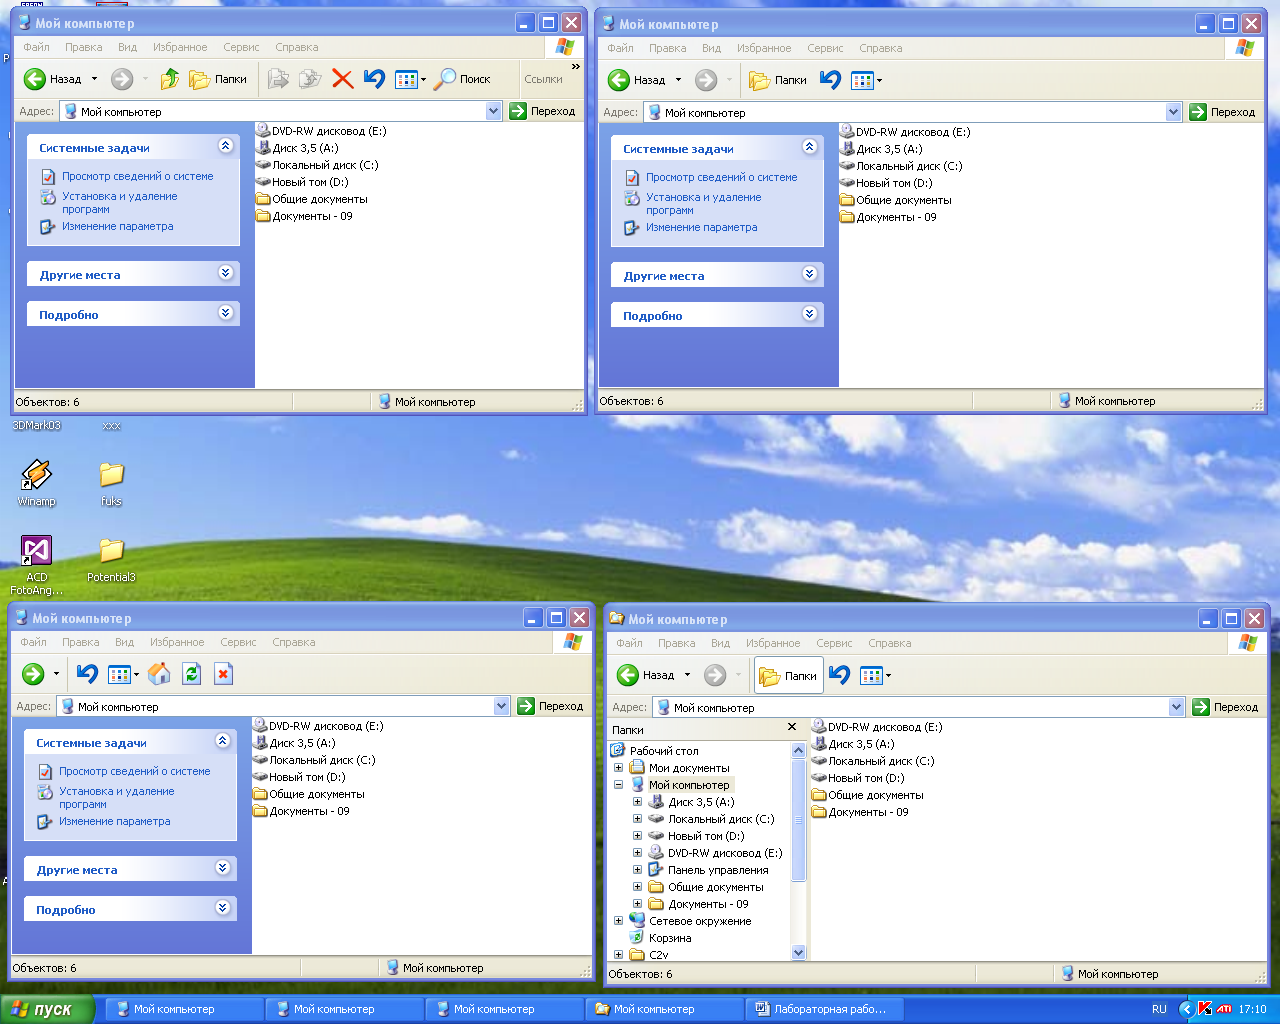Screen dimensions: 1280x1024
Task: Open the Пуск start menu
Action: (46, 1009)
